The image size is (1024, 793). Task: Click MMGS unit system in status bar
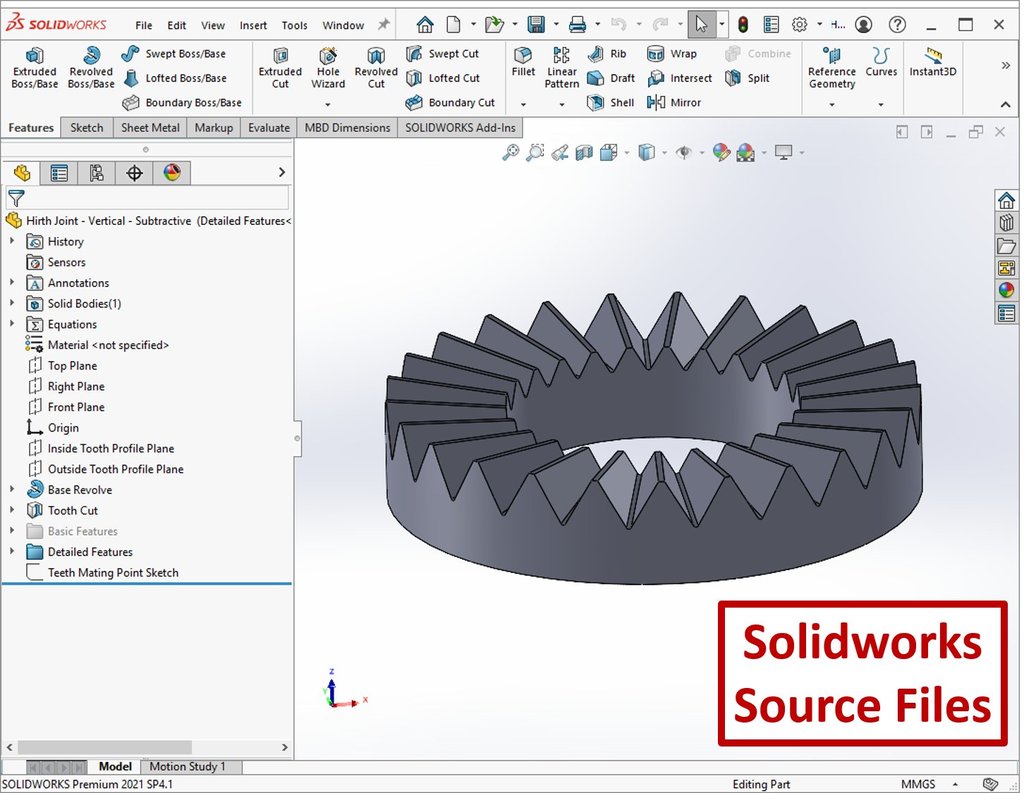coord(918,785)
